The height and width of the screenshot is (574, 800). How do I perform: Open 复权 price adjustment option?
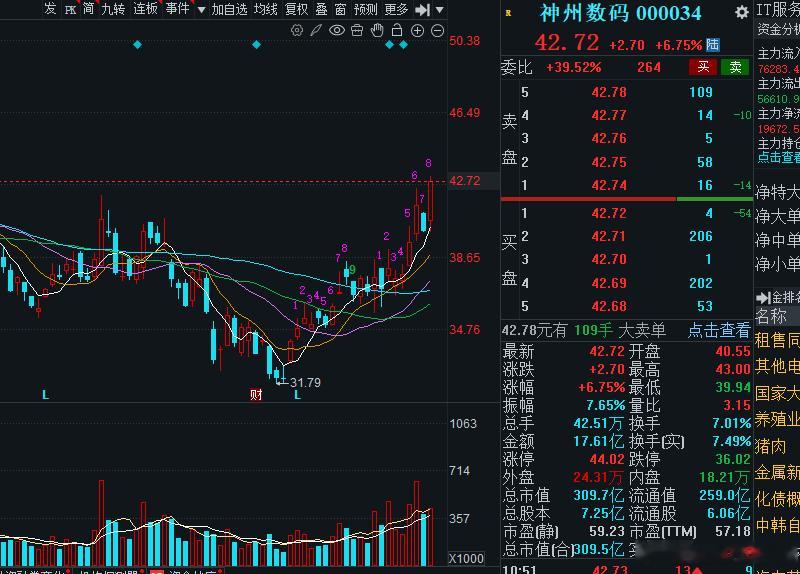pyautogui.click(x=296, y=9)
